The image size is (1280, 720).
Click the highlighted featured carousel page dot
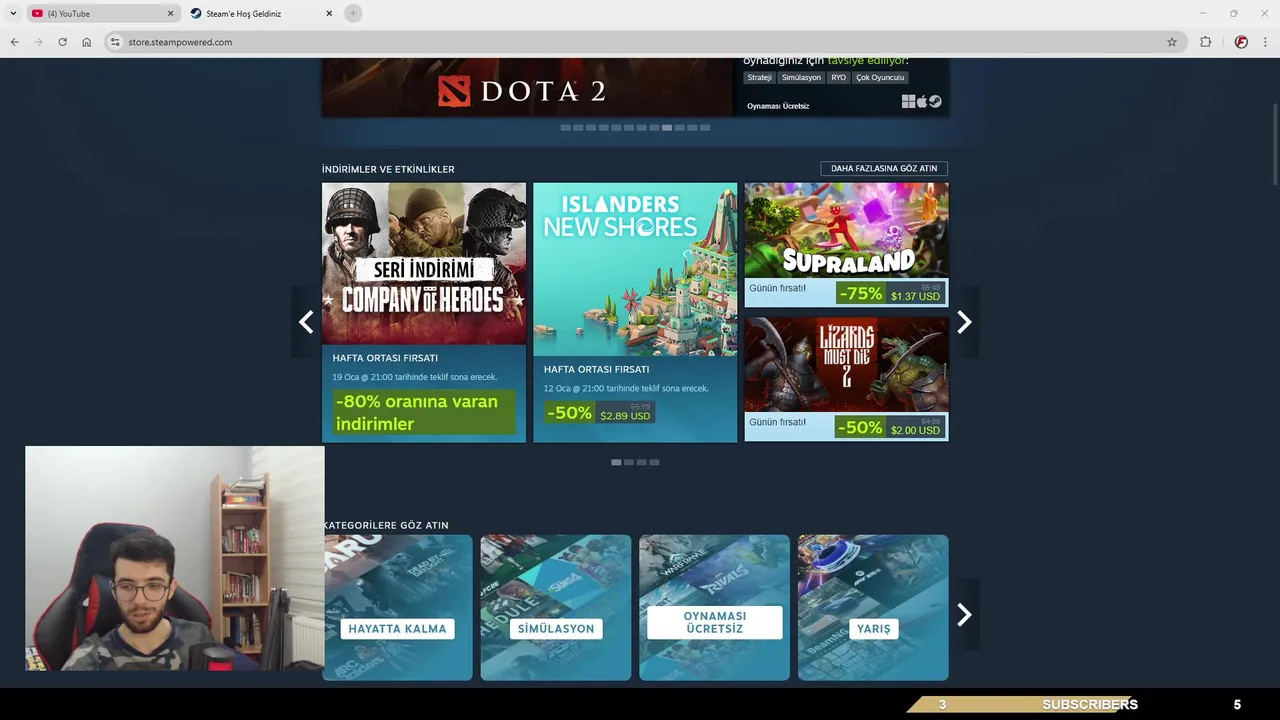point(667,128)
